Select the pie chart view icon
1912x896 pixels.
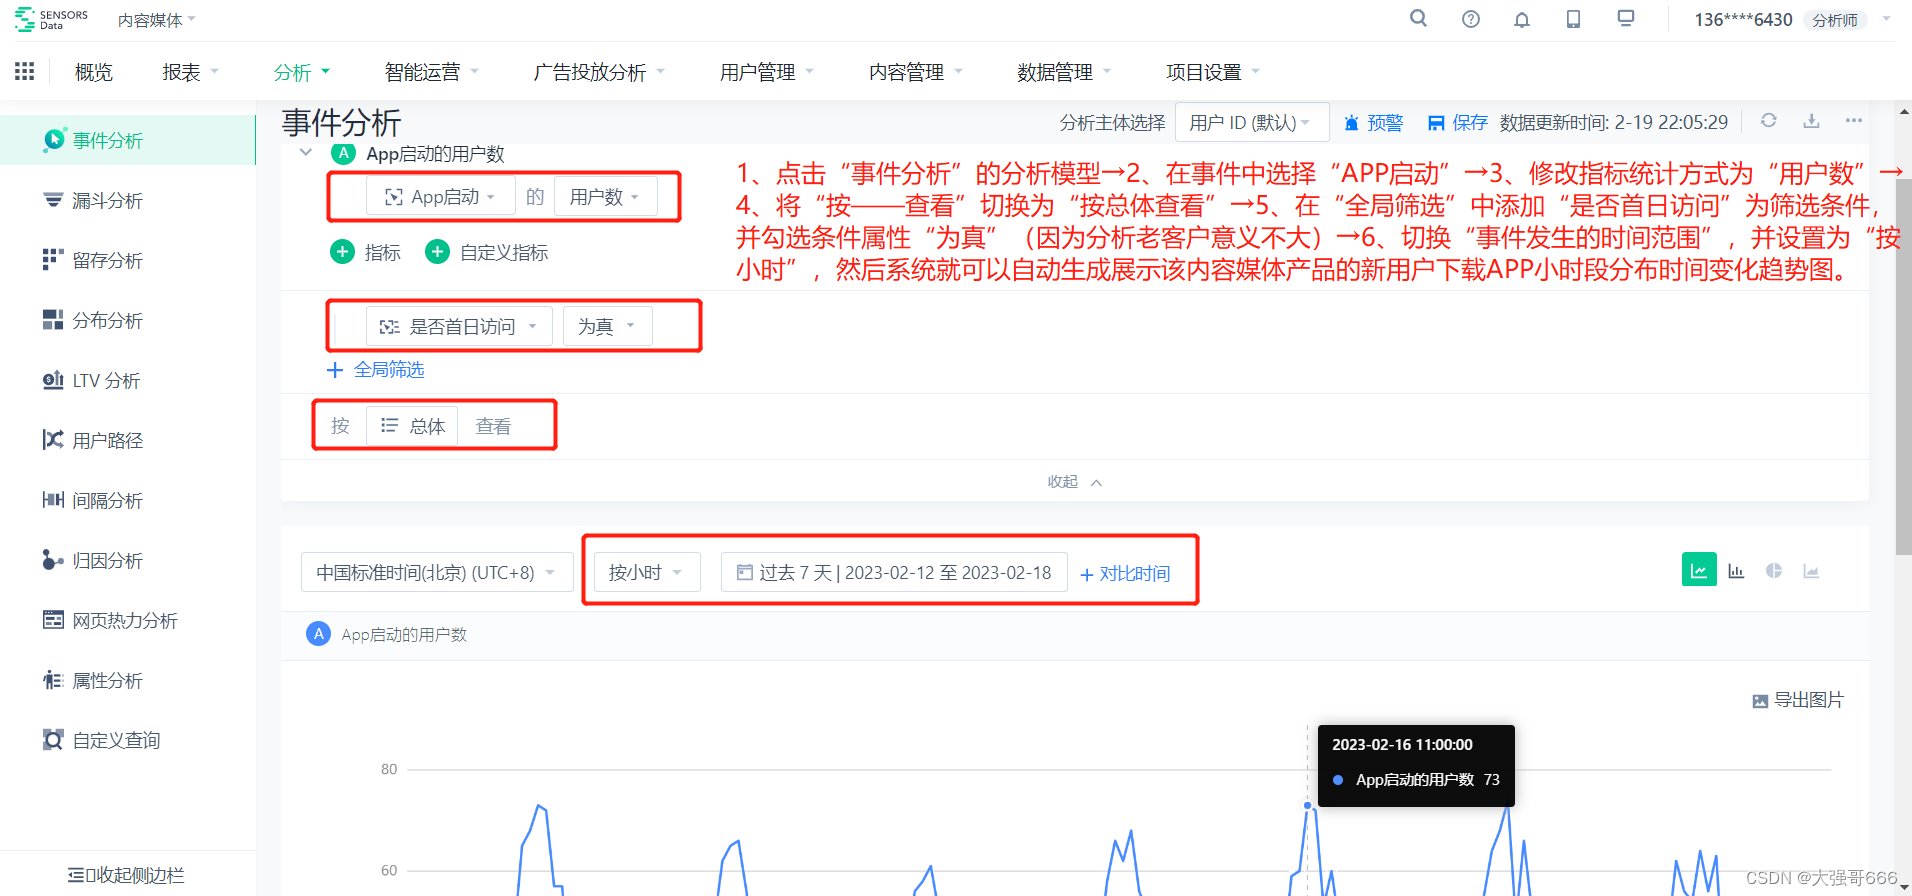[1774, 571]
